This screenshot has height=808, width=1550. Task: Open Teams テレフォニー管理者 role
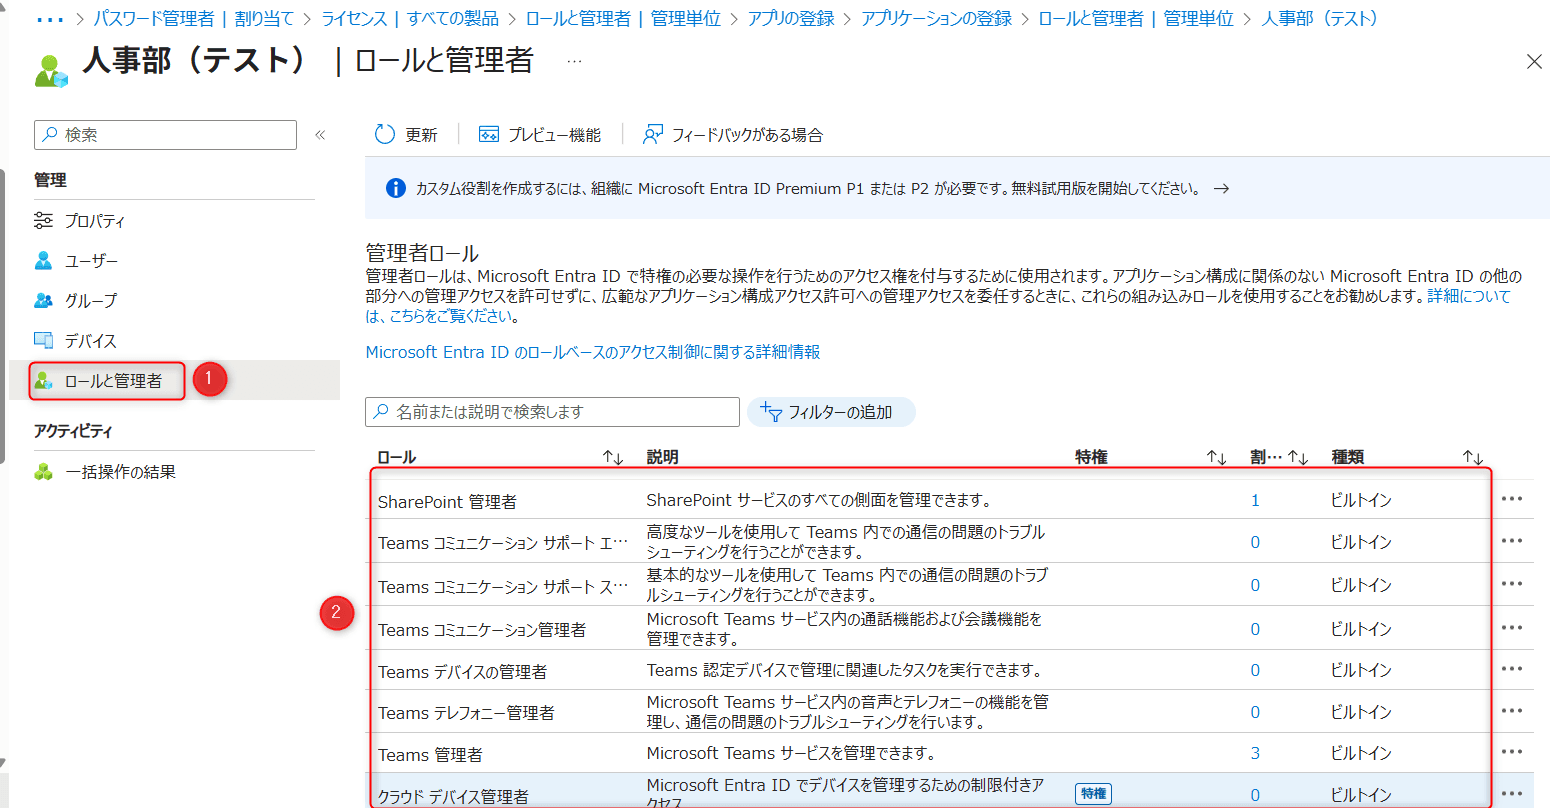click(466, 713)
